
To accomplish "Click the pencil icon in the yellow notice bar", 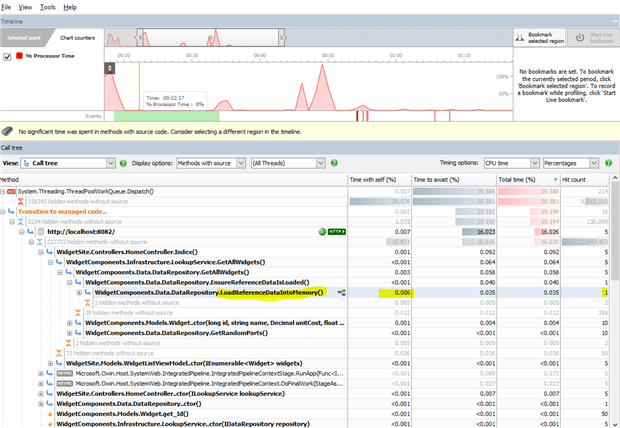I will coord(8,131).
